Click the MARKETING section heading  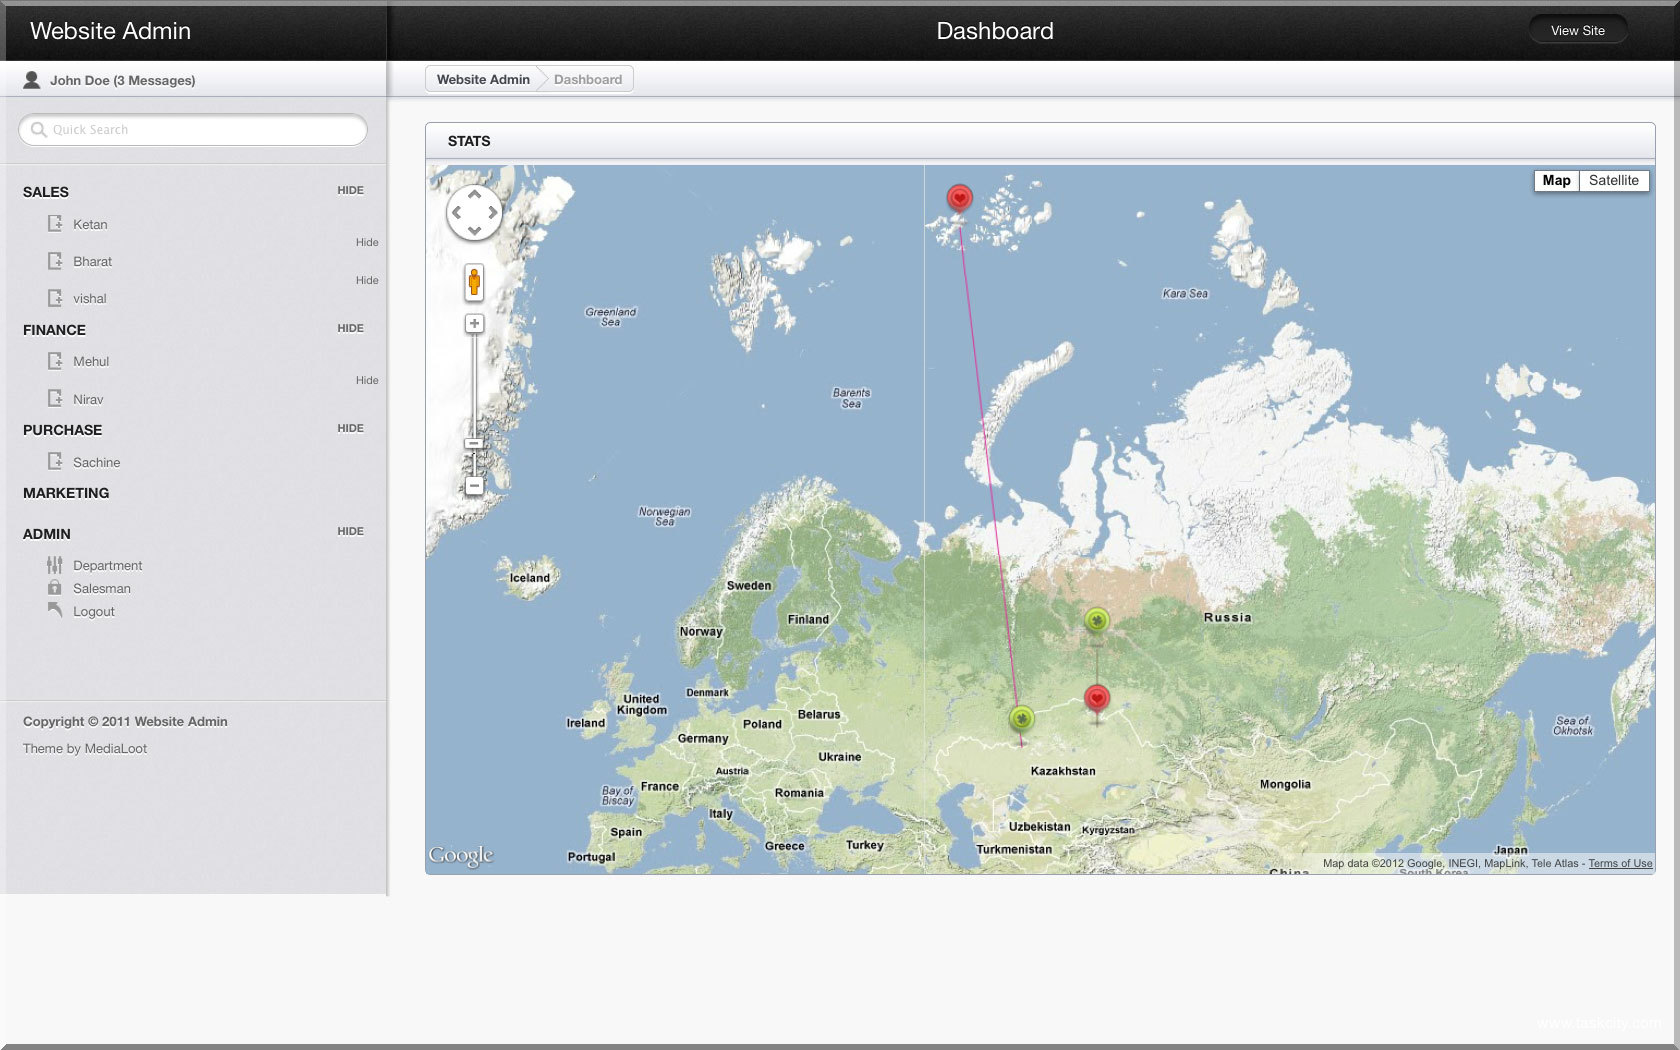pyautogui.click(x=66, y=493)
